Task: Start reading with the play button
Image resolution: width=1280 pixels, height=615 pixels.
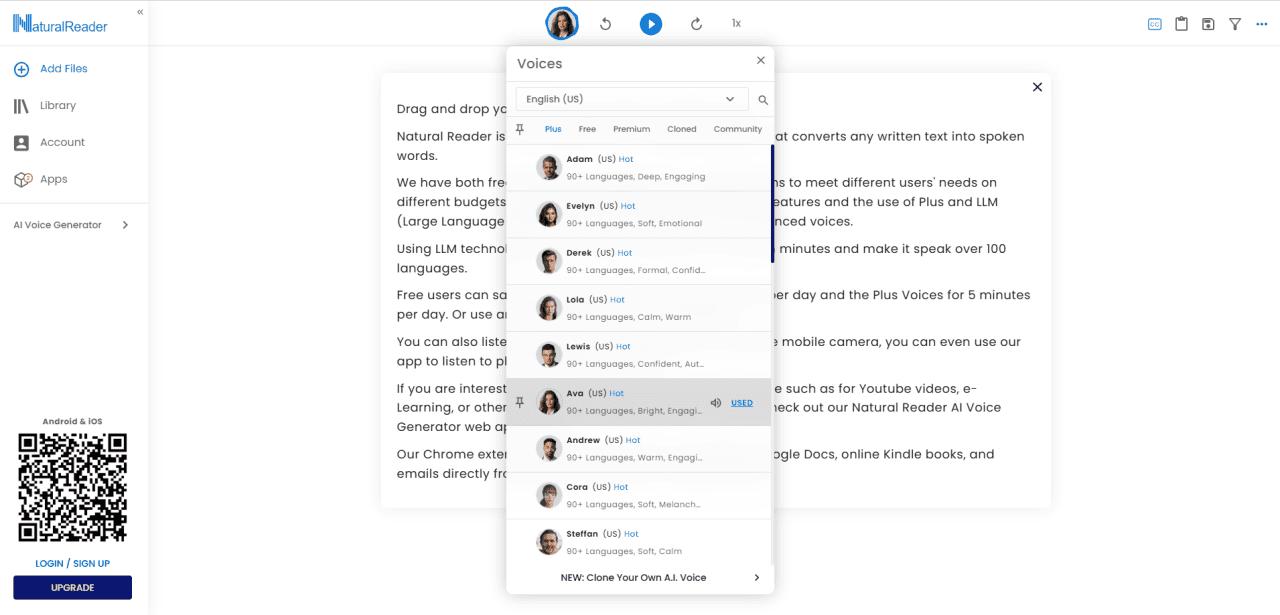Action: point(651,23)
